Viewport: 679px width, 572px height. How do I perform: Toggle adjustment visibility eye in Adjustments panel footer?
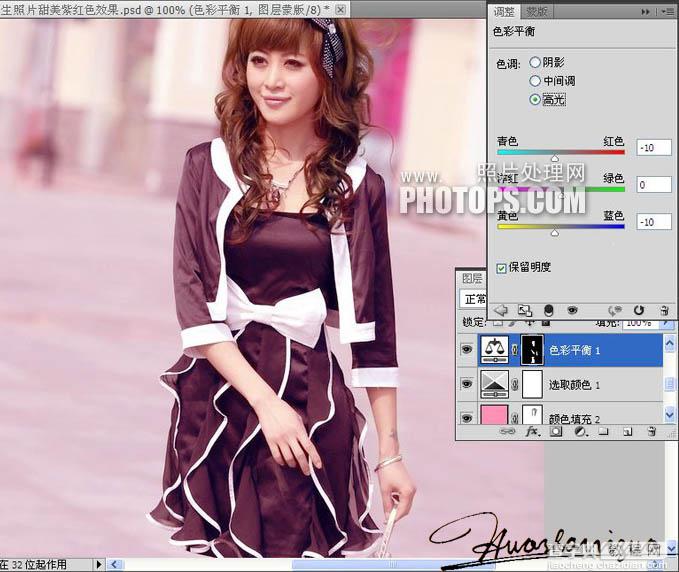point(572,310)
